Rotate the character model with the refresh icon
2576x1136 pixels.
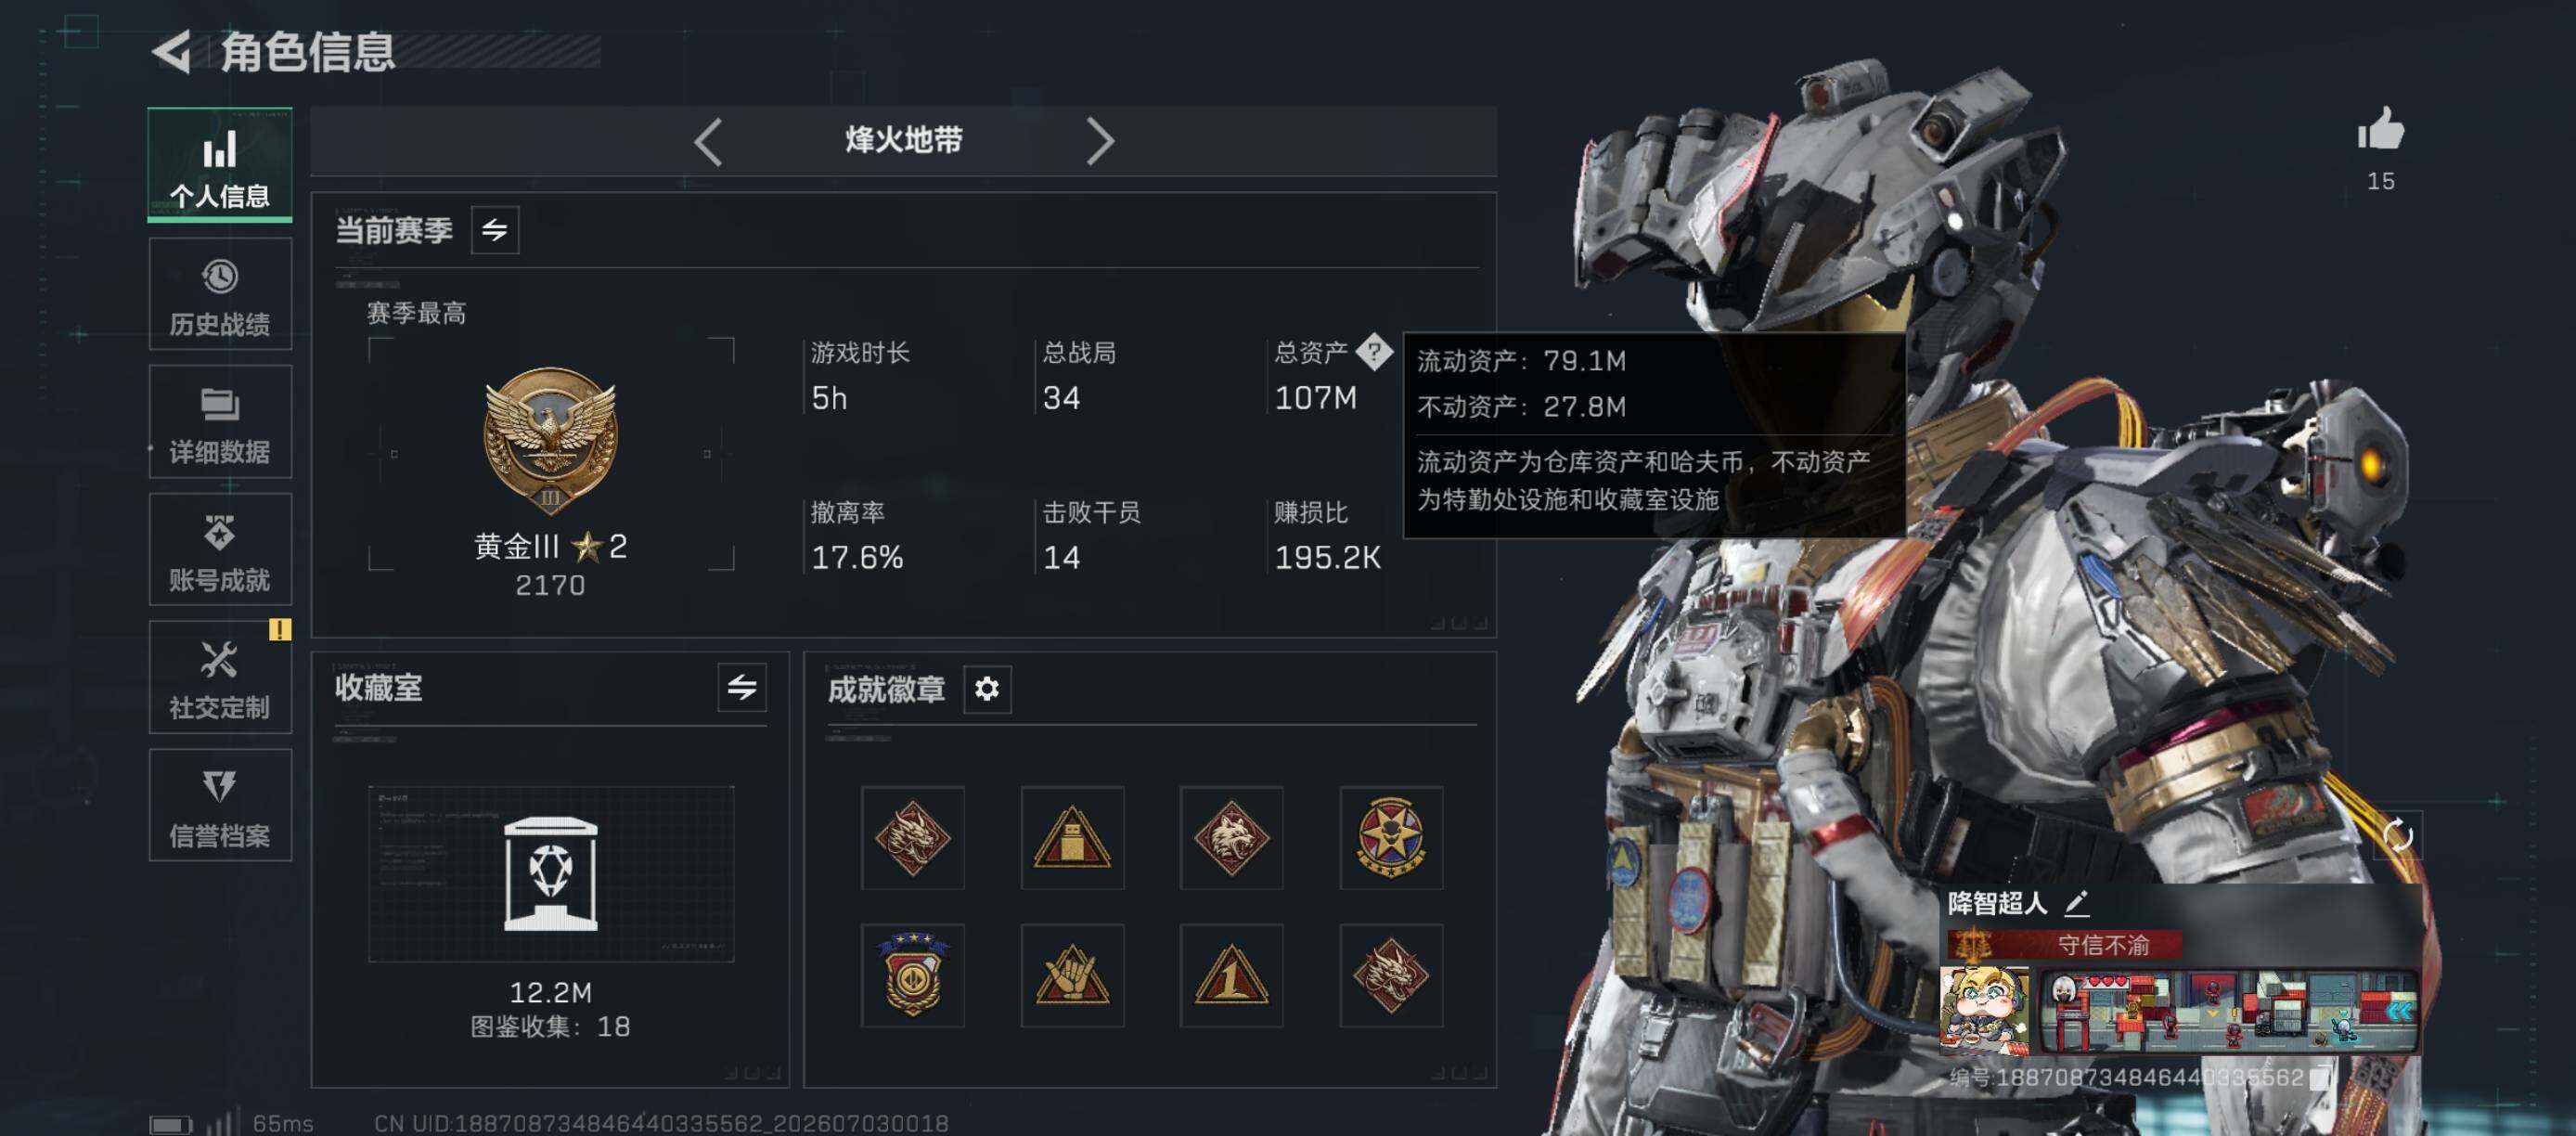(x=2398, y=835)
